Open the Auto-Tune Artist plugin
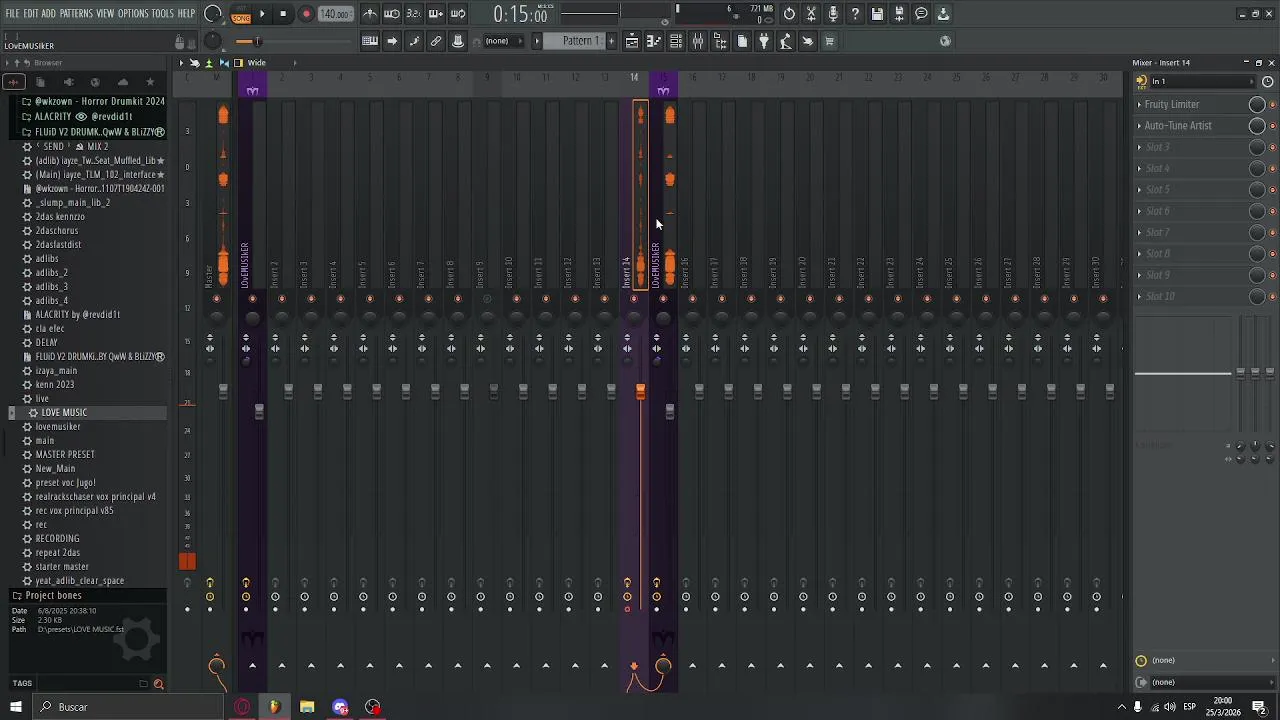This screenshot has height=720, width=1280. (1178, 126)
